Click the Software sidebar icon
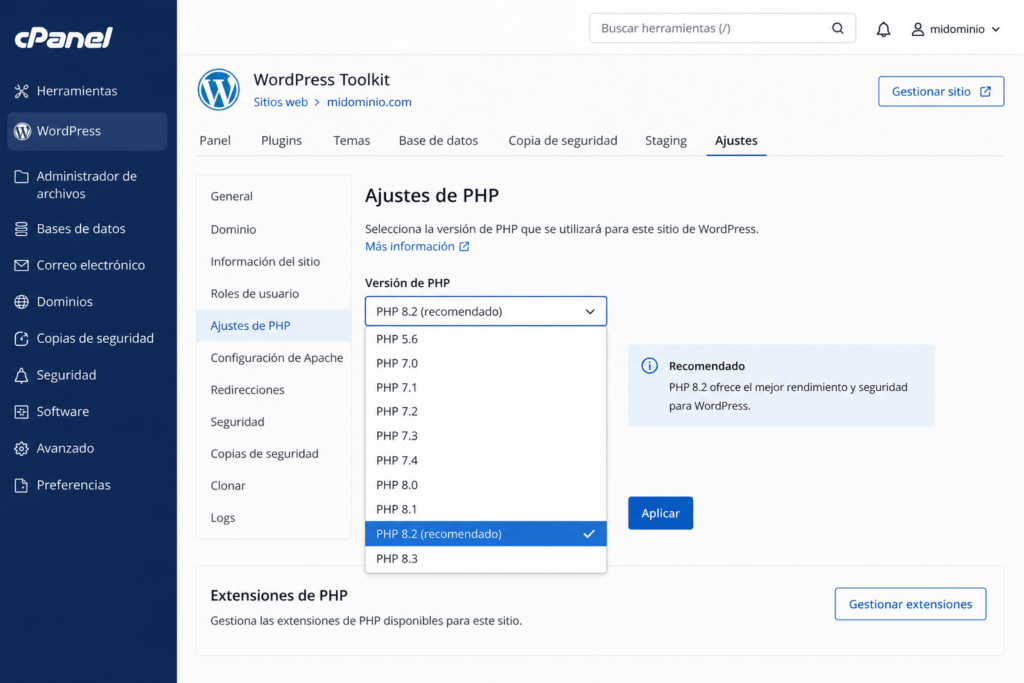Screen dimensions: 1024x683 click(22, 412)
